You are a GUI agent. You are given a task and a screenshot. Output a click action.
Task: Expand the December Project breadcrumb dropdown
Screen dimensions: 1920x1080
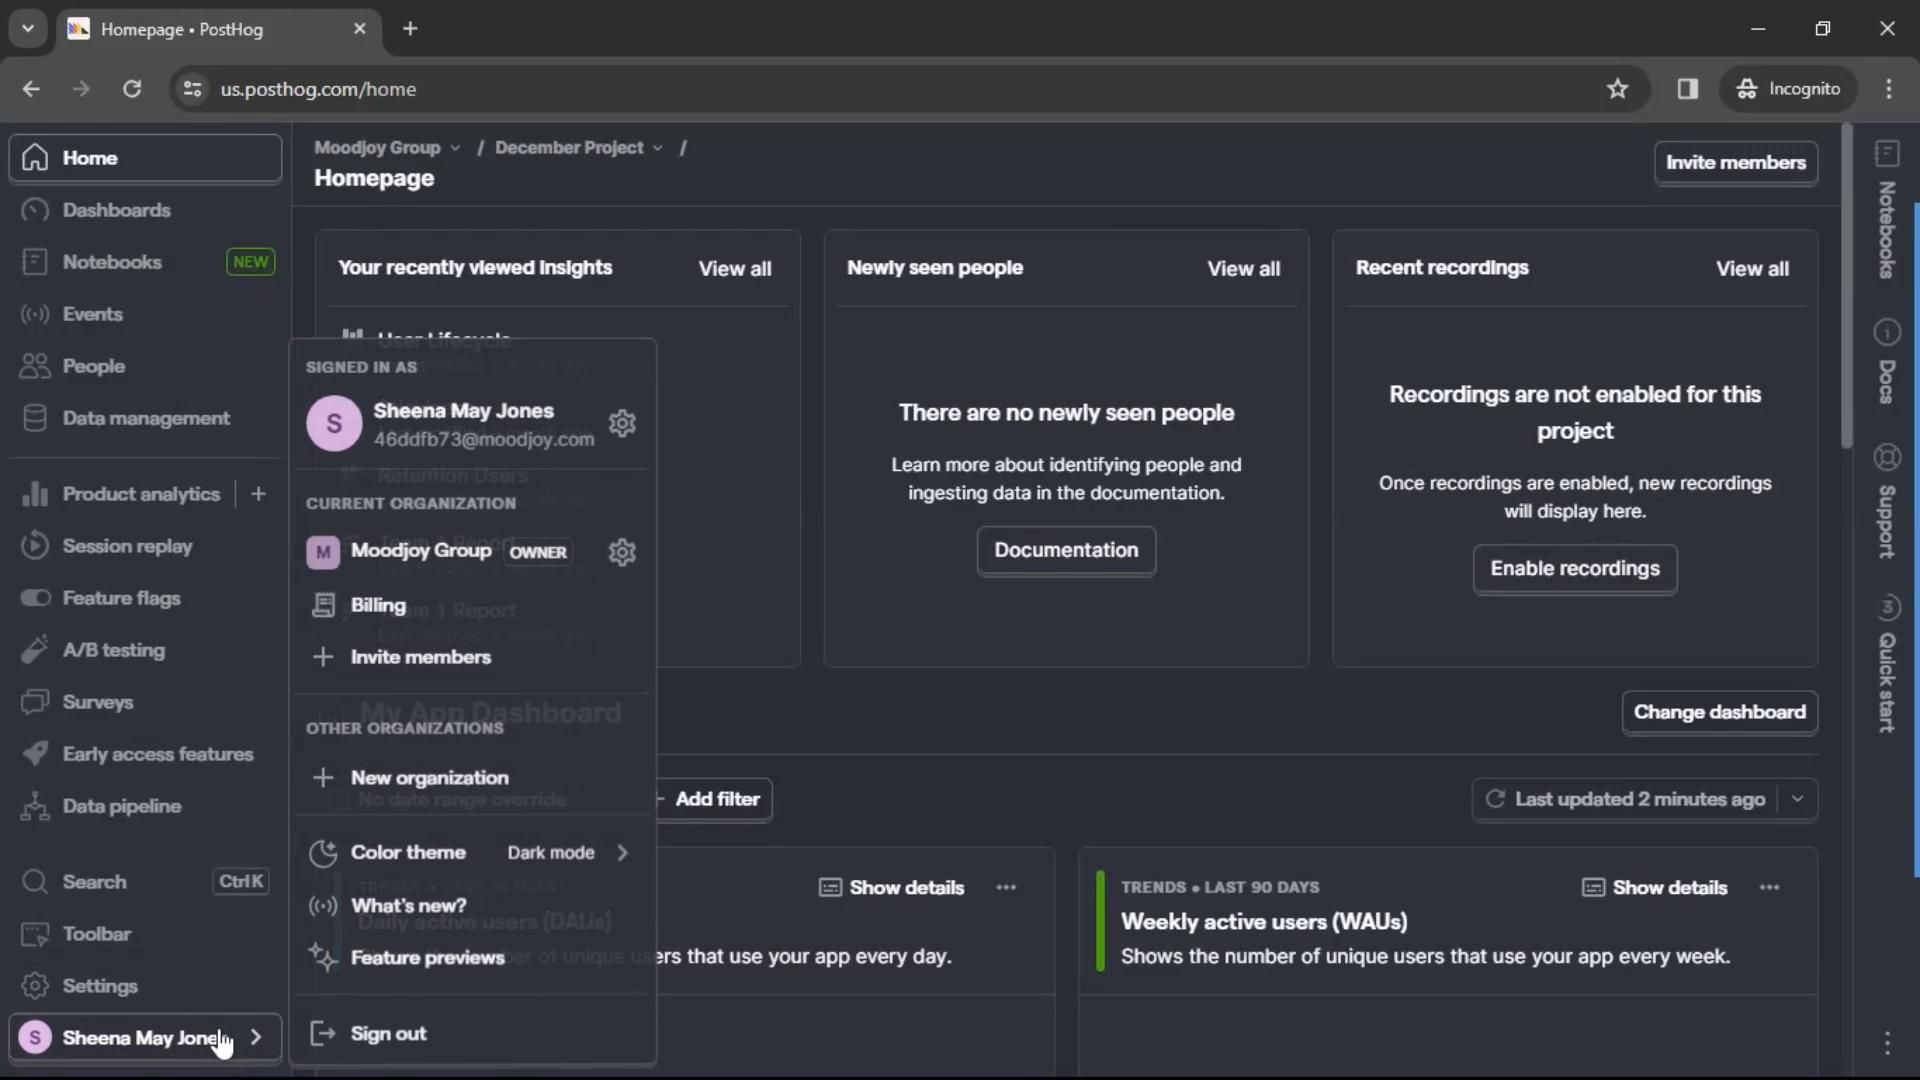point(658,148)
